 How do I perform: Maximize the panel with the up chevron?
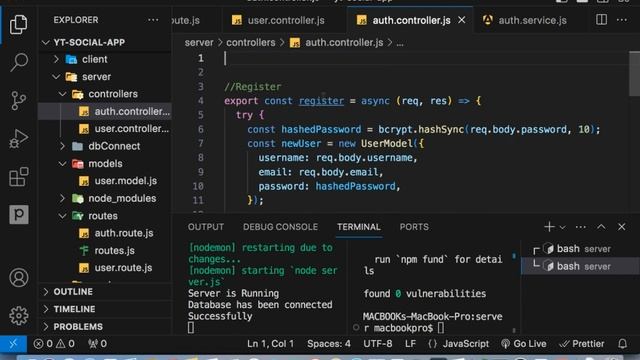click(x=601, y=227)
